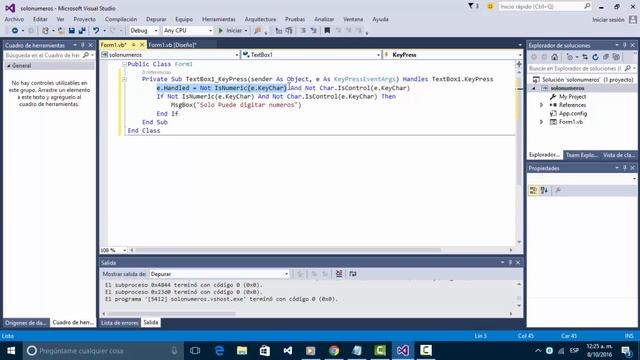Image resolution: width=640 pixels, height=360 pixels.
Task: Click the Windows Start button
Action: [x=11, y=351]
